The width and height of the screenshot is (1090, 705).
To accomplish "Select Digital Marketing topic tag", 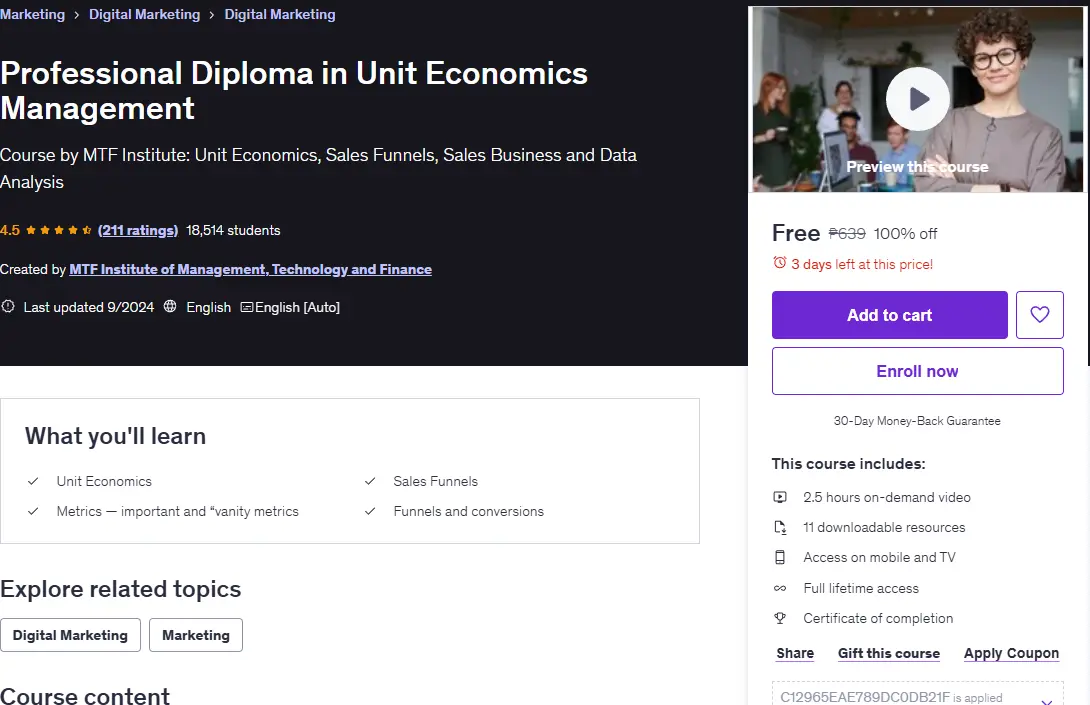I will point(70,635).
